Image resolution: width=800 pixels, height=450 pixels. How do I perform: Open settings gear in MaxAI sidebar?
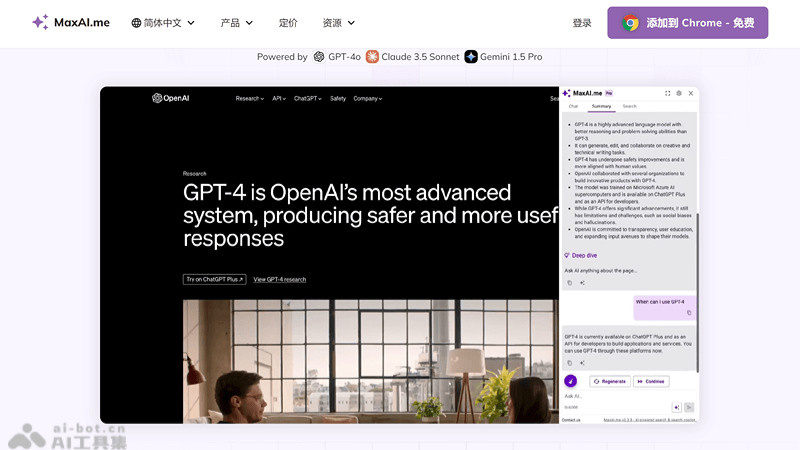coord(679,93)
